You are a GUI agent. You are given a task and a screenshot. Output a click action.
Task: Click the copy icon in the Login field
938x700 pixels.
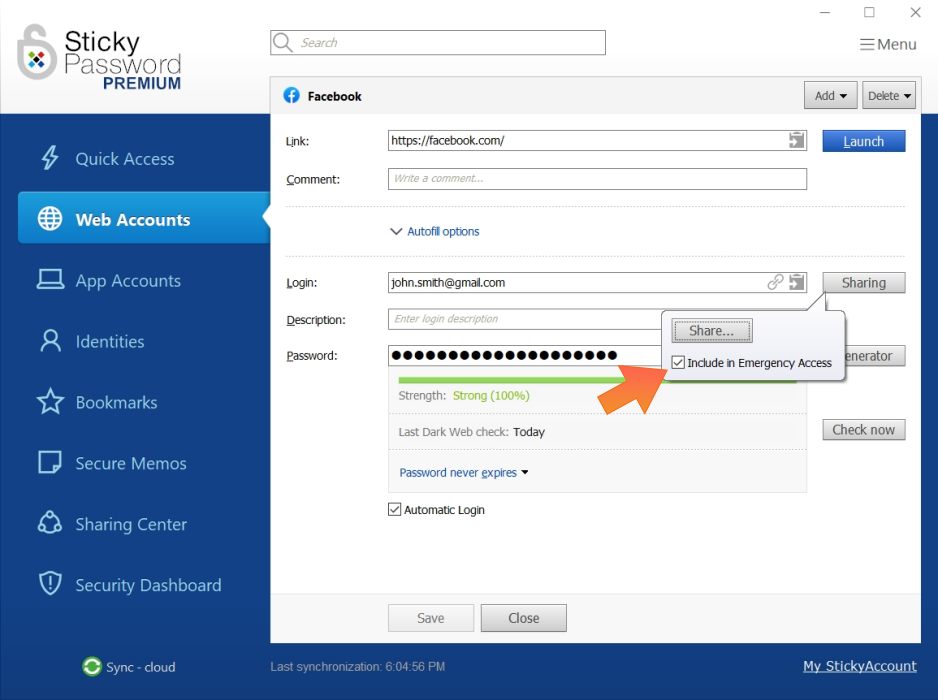(x=796, y=282)
